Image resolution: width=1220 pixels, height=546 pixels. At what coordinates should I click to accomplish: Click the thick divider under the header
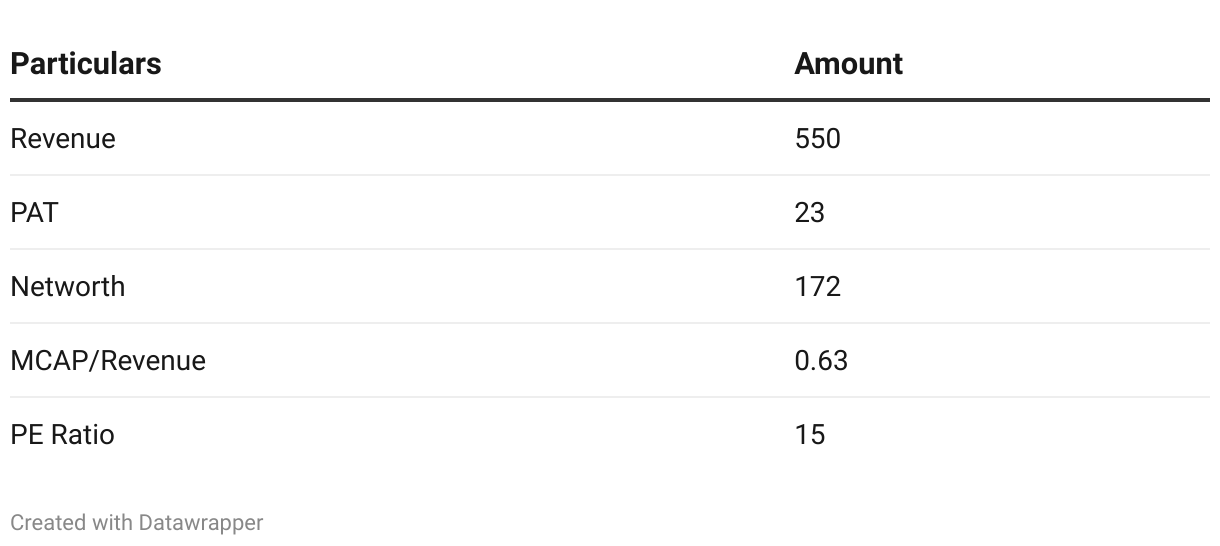(610, 100)
